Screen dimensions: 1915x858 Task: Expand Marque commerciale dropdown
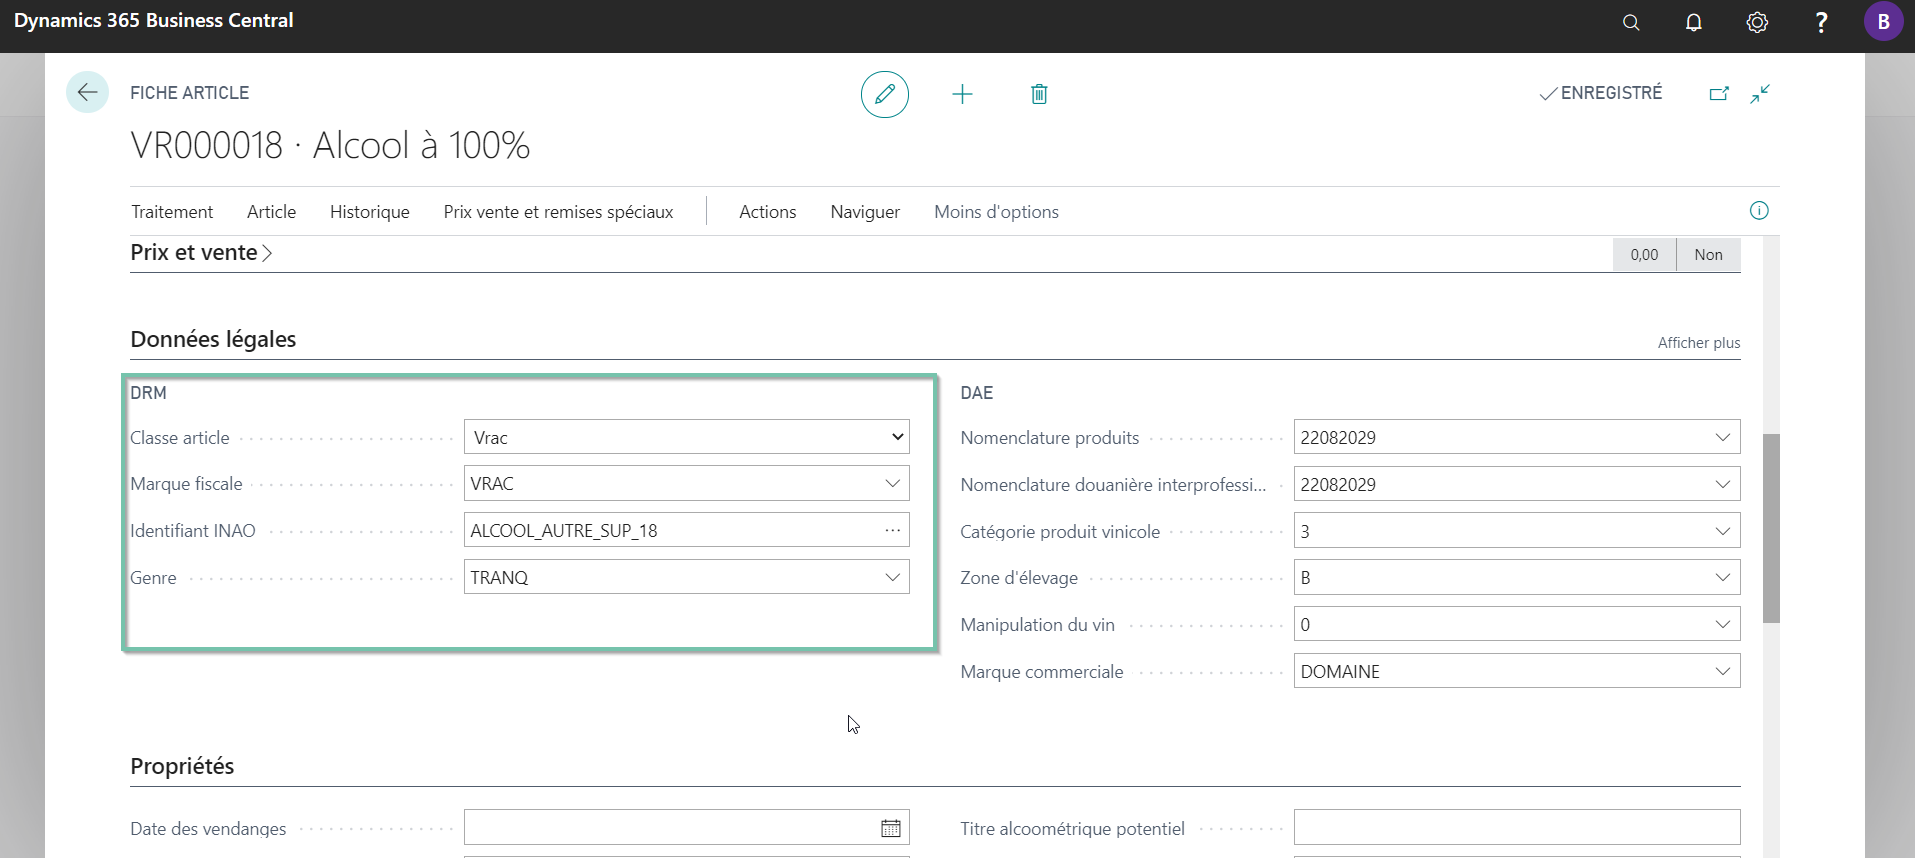coord(1723,671)
